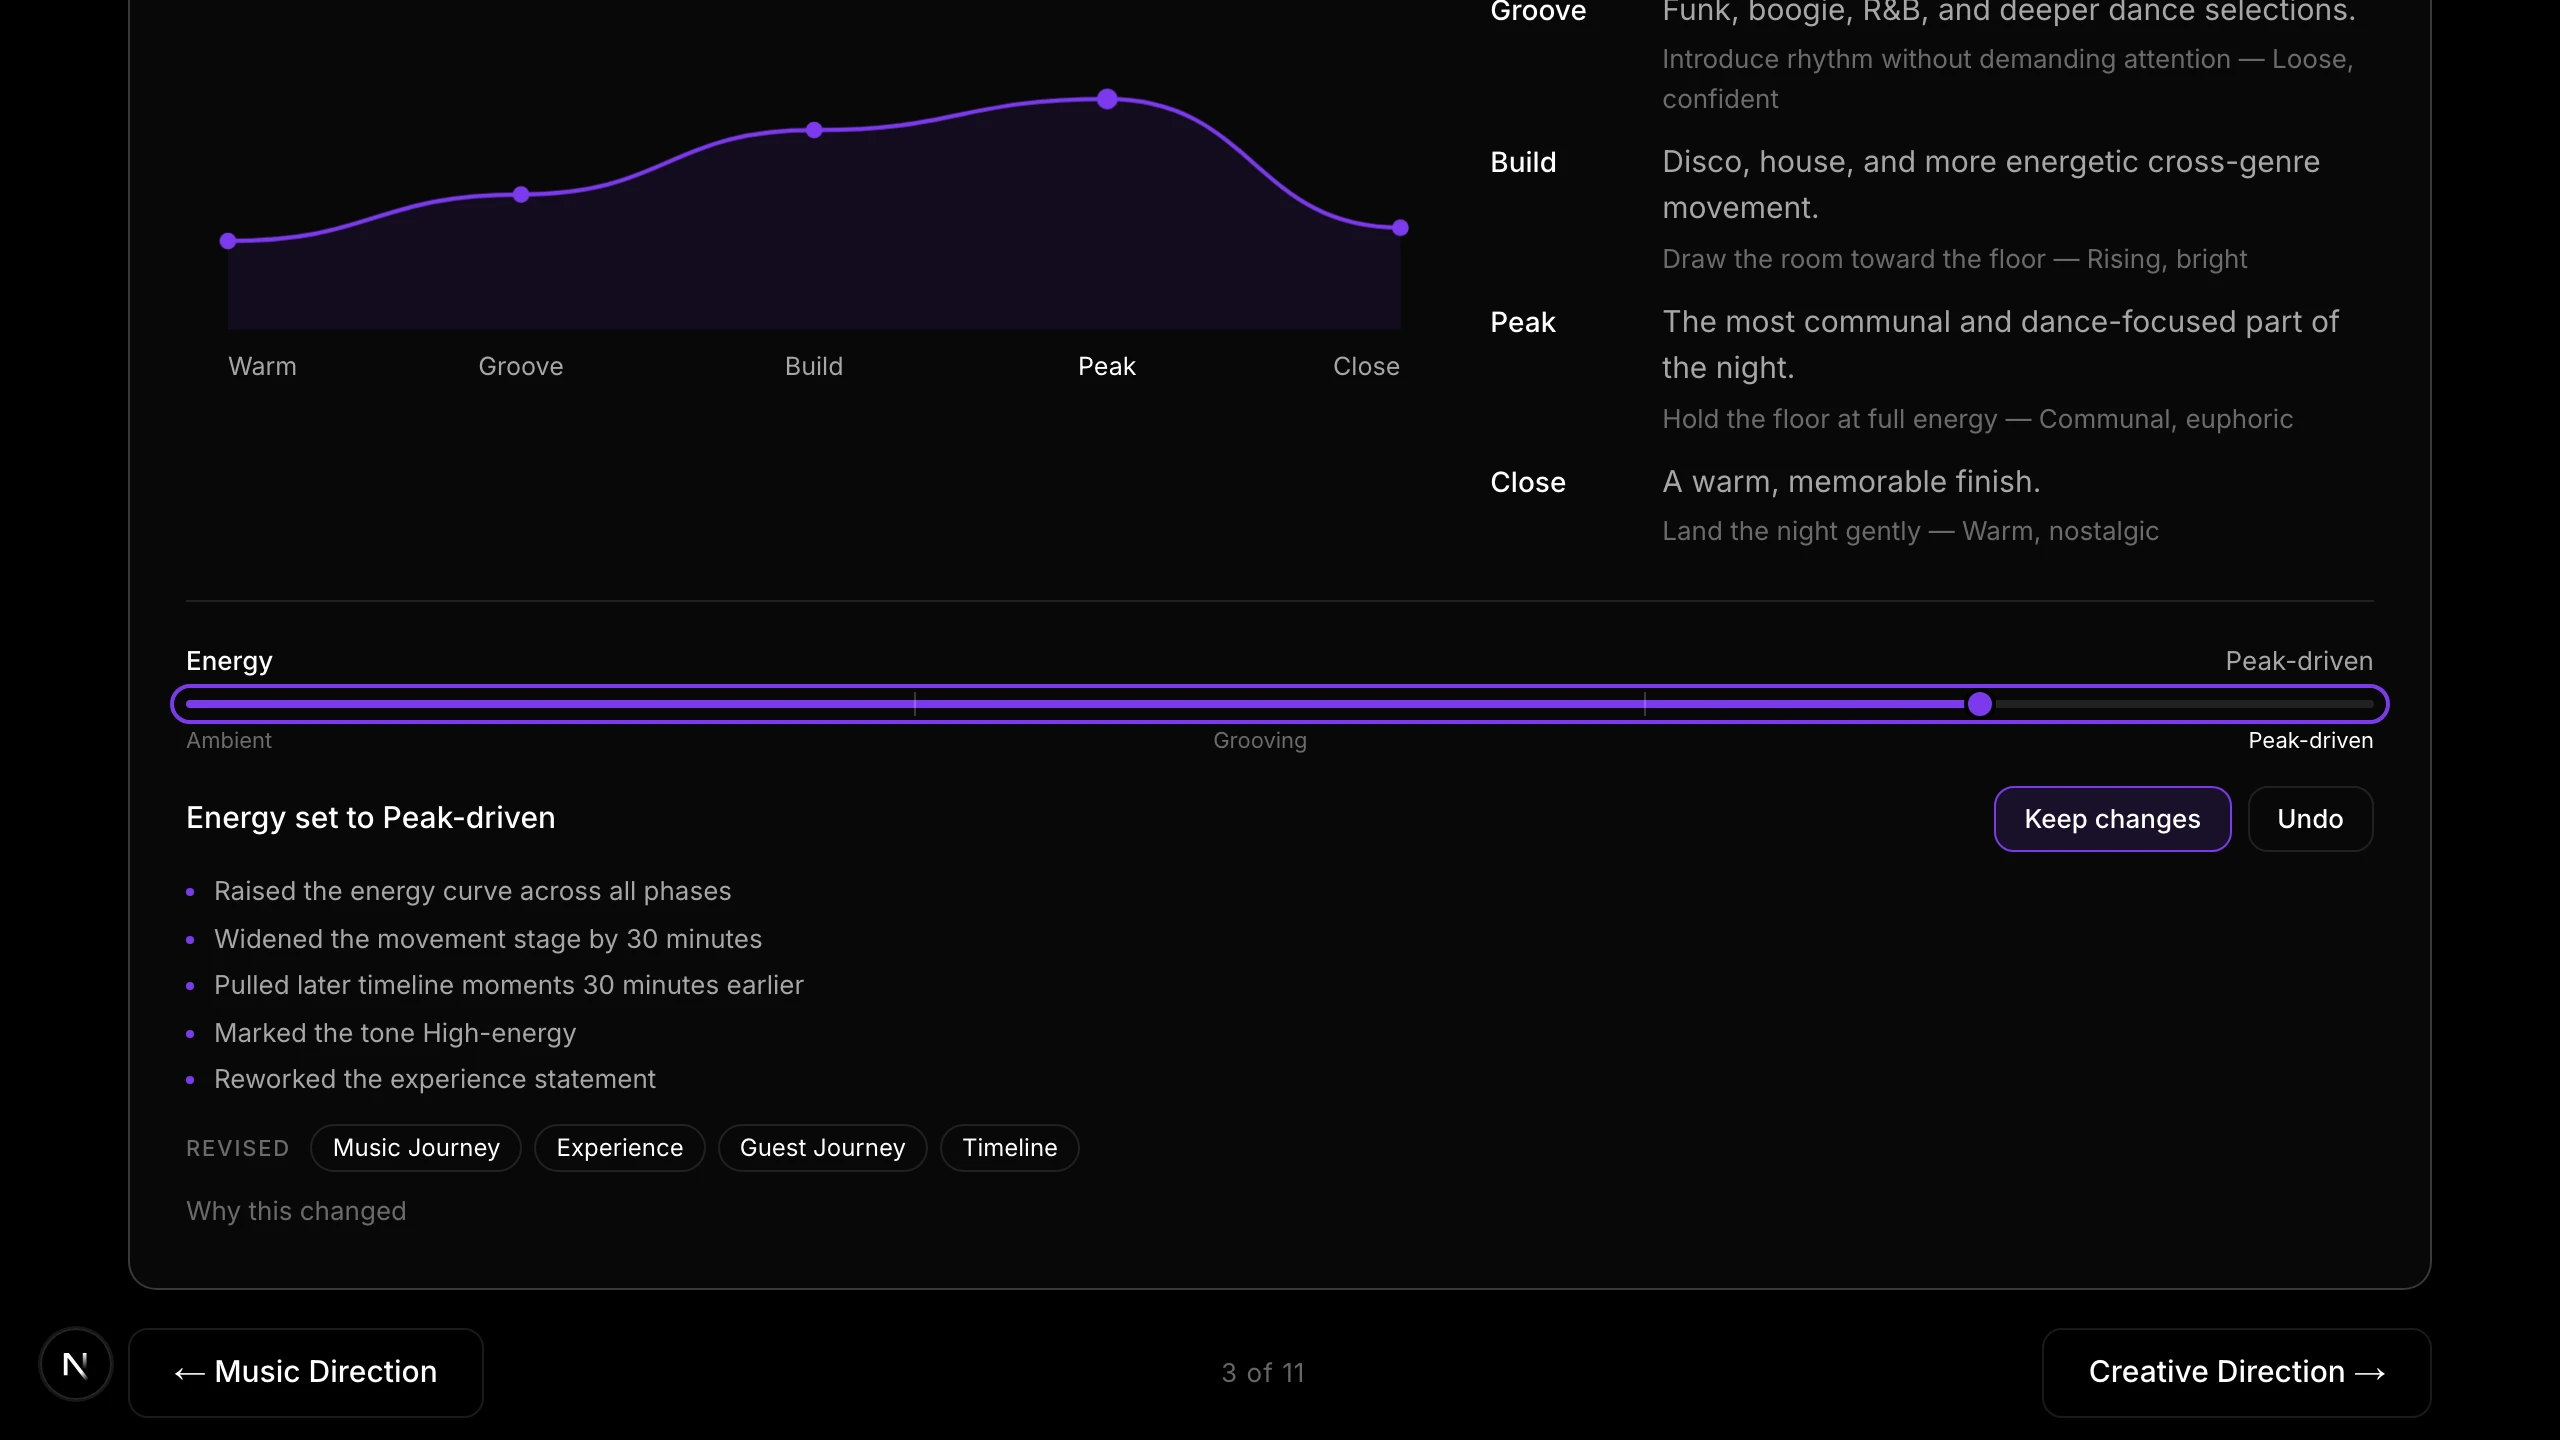
Task: Click 'Marked the tone High-energy' bullet
Action: point(395,1033)
